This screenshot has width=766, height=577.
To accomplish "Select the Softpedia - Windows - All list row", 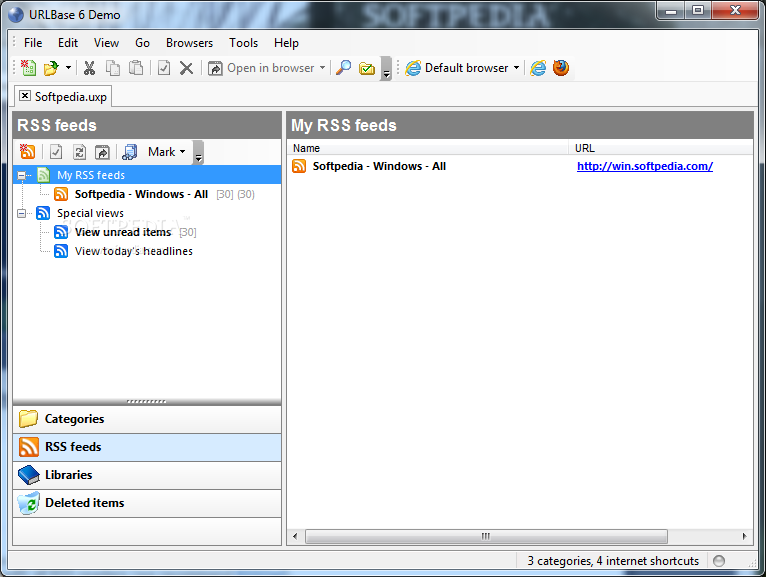I will click(x=520, y=166).
